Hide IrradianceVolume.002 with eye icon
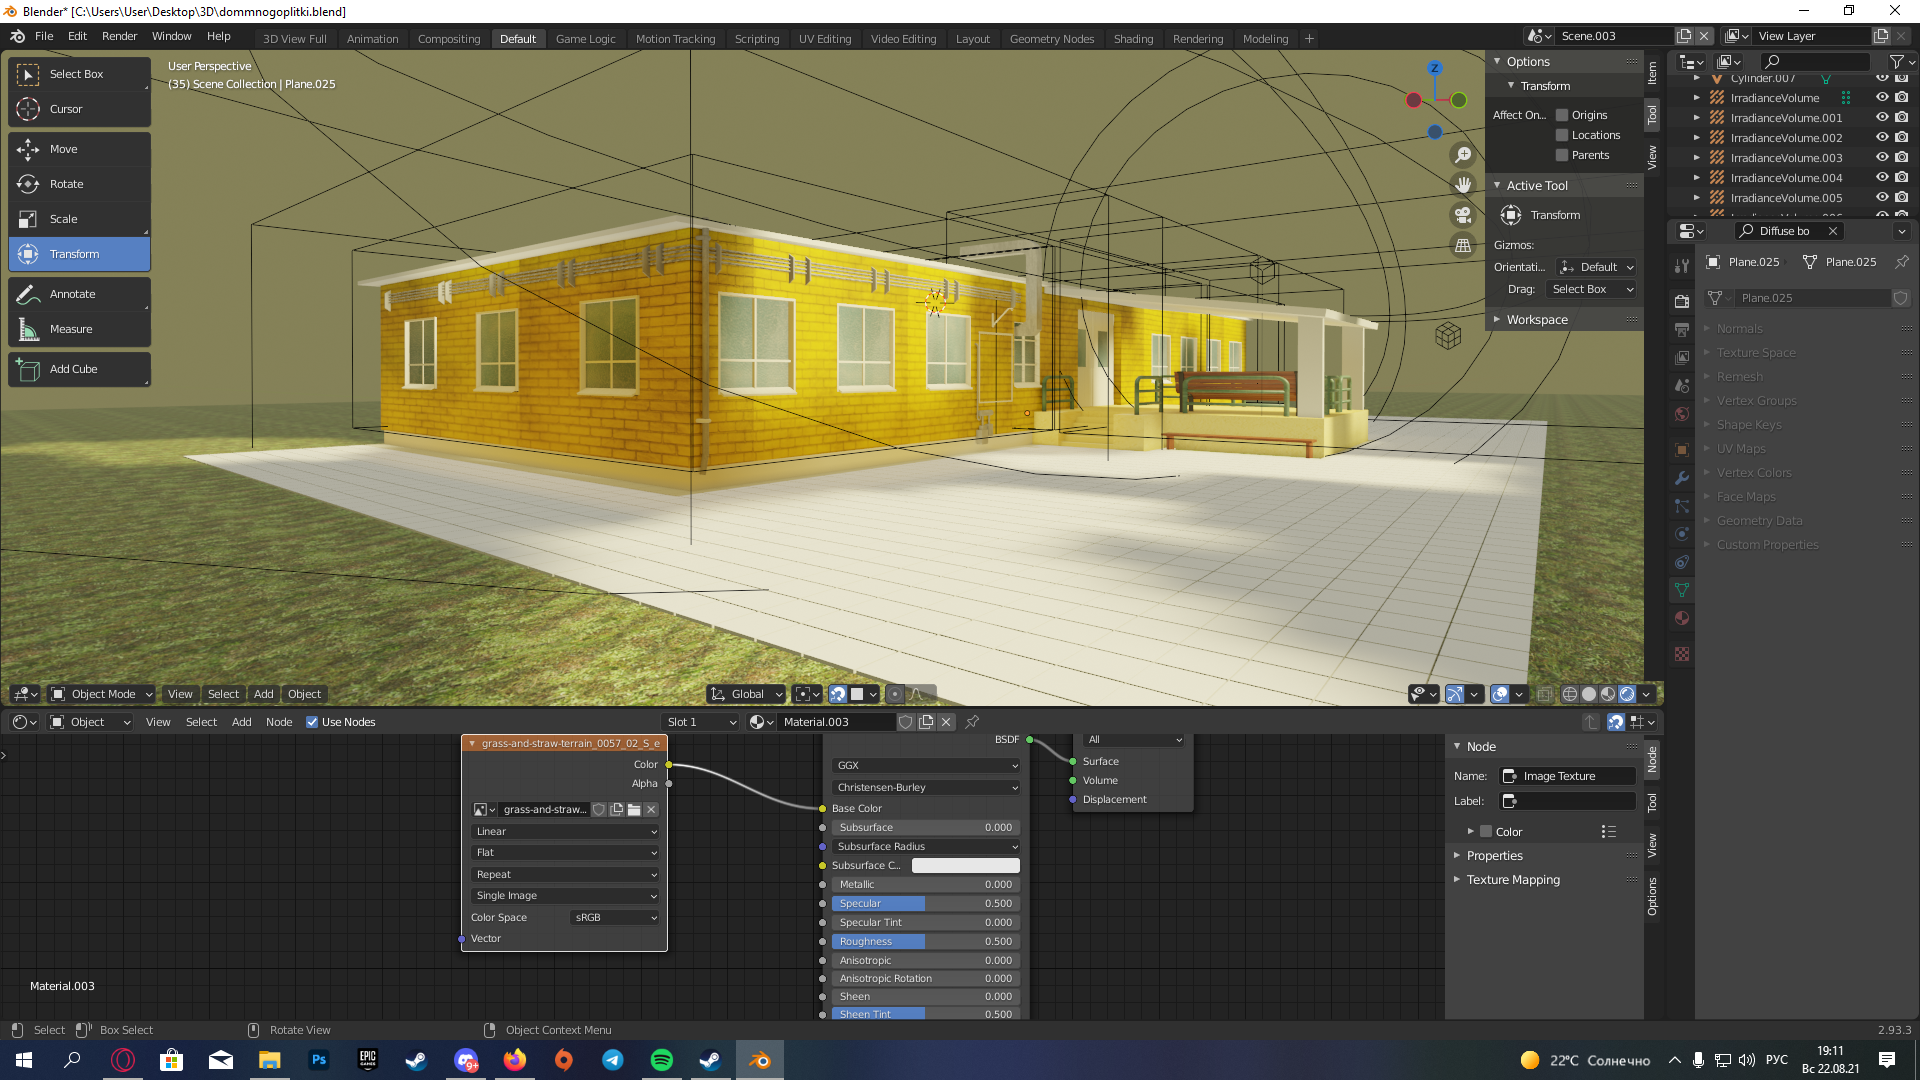Viewport: 1920px width, 1080px height. (1881, 138)
